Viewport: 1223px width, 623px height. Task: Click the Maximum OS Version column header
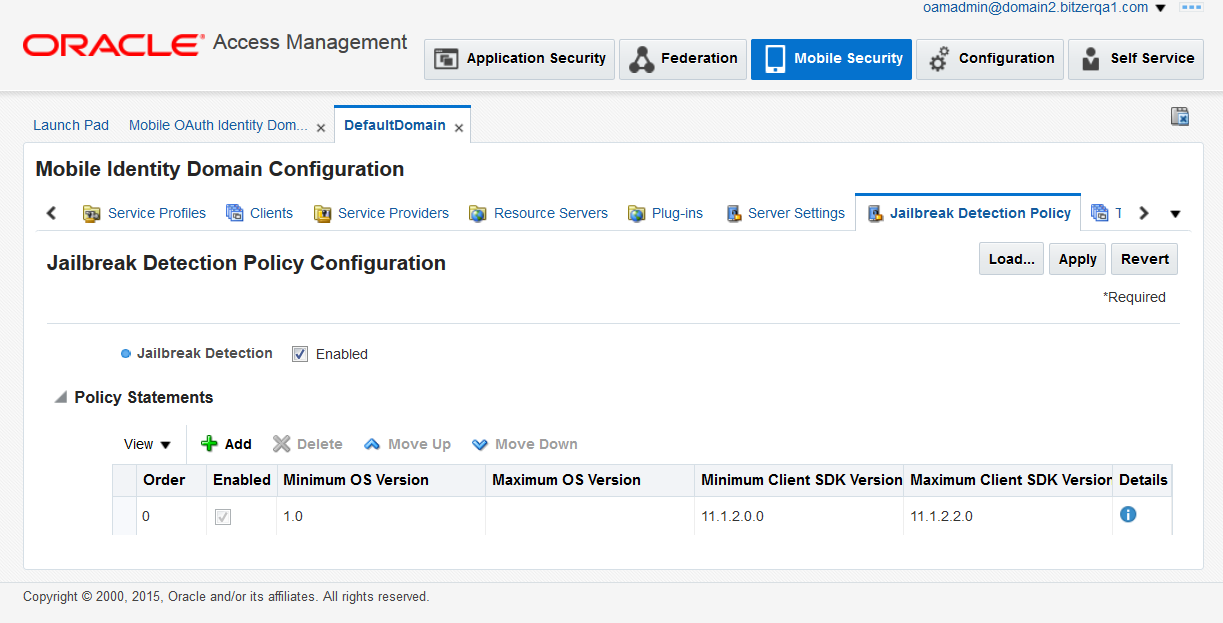[x=590, y=480]
